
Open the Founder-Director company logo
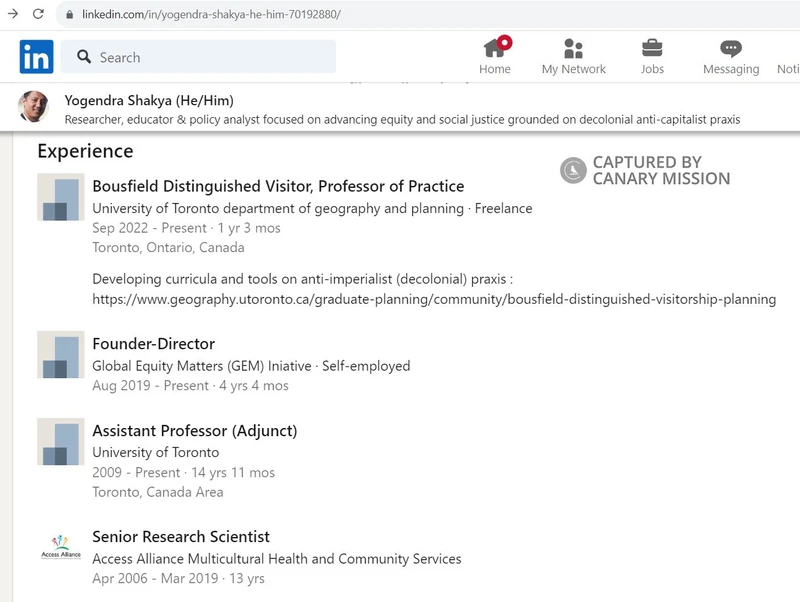tap(59, 355)
